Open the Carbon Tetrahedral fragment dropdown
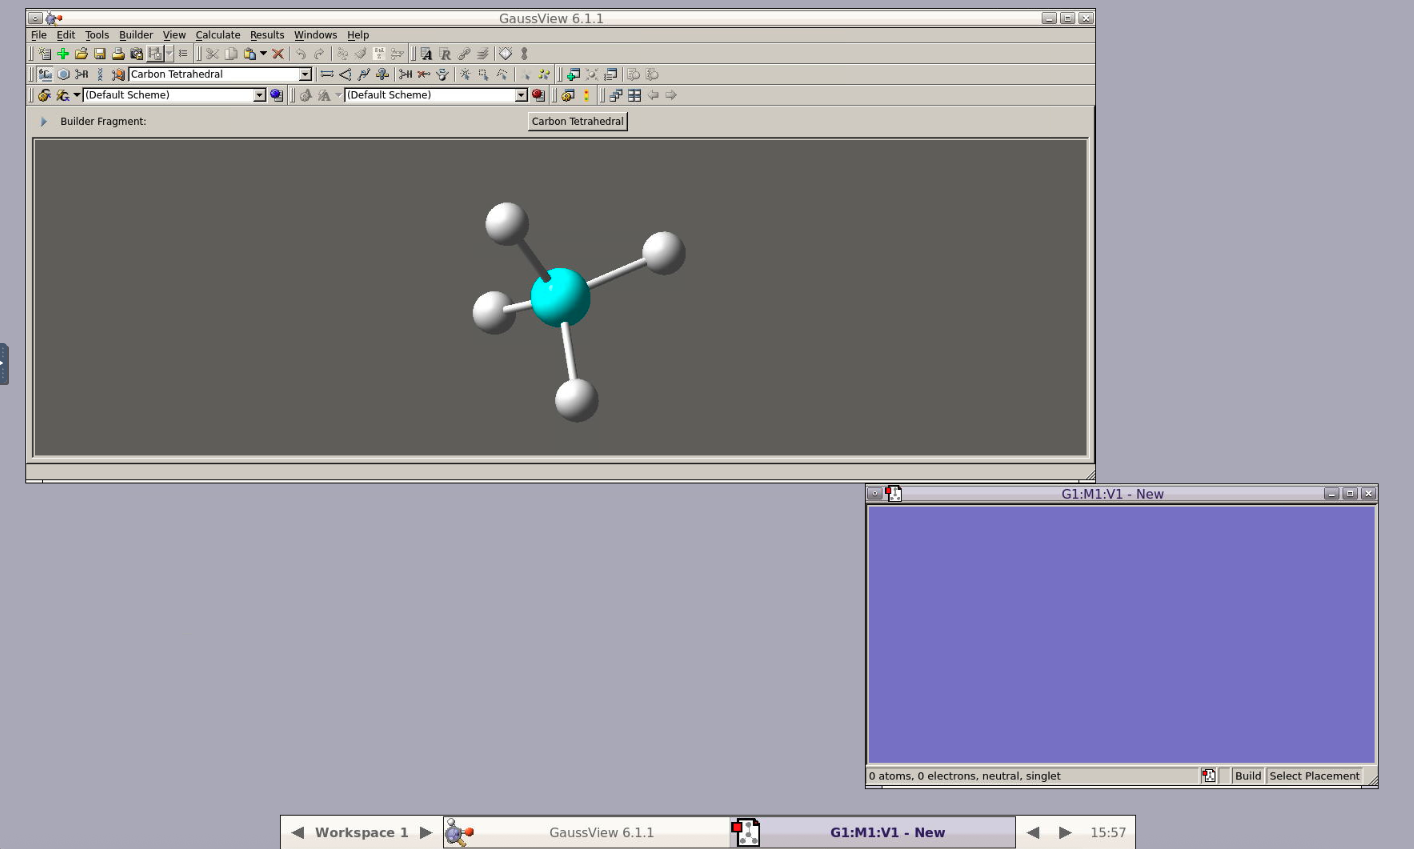 tap(305, 74)
